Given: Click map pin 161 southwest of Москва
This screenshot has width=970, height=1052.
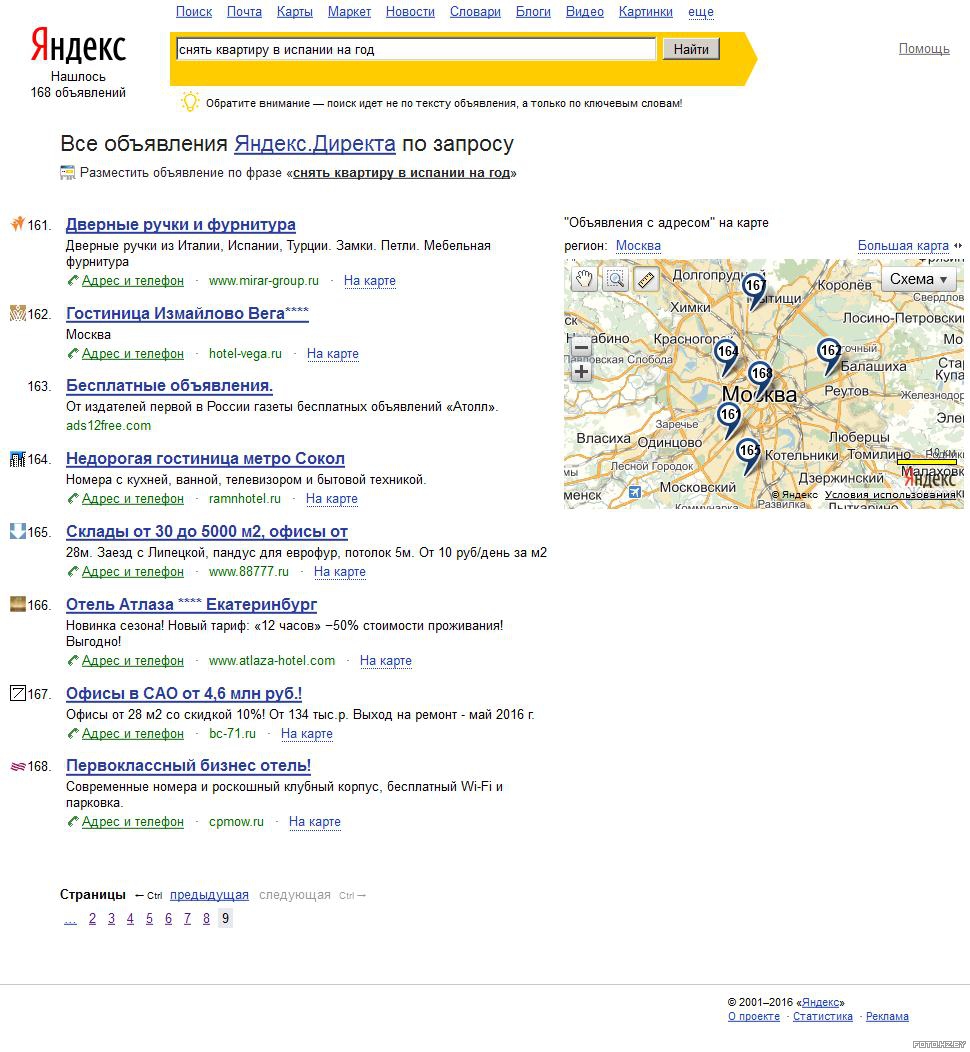Looking at the screenshot, I should click(729, 419).
